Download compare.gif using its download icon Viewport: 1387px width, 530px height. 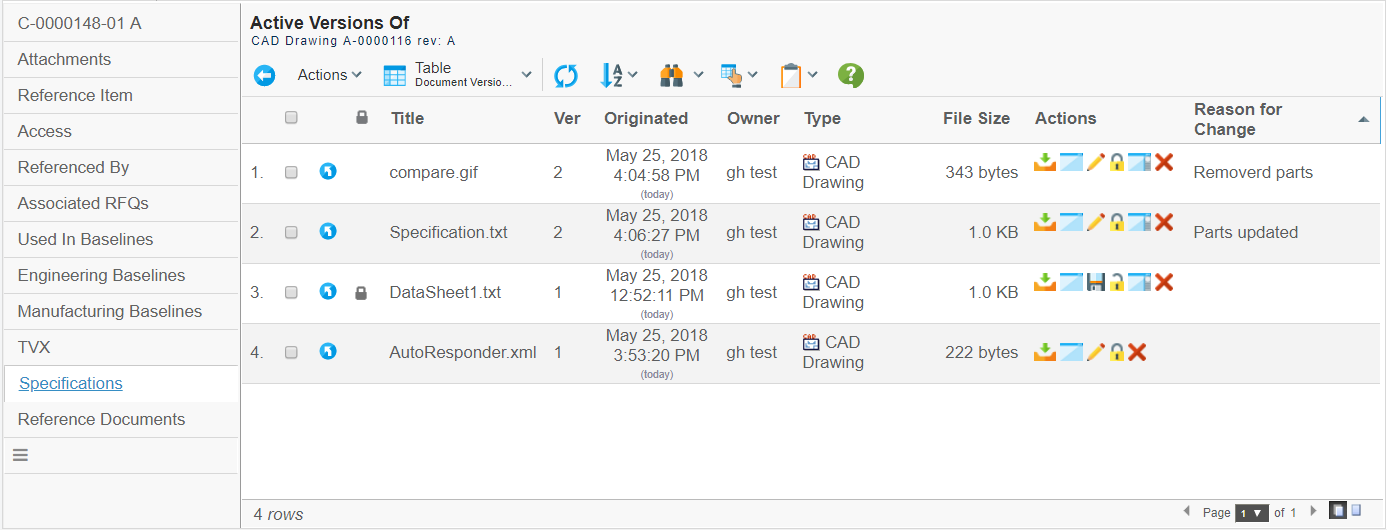(1045, 162)
